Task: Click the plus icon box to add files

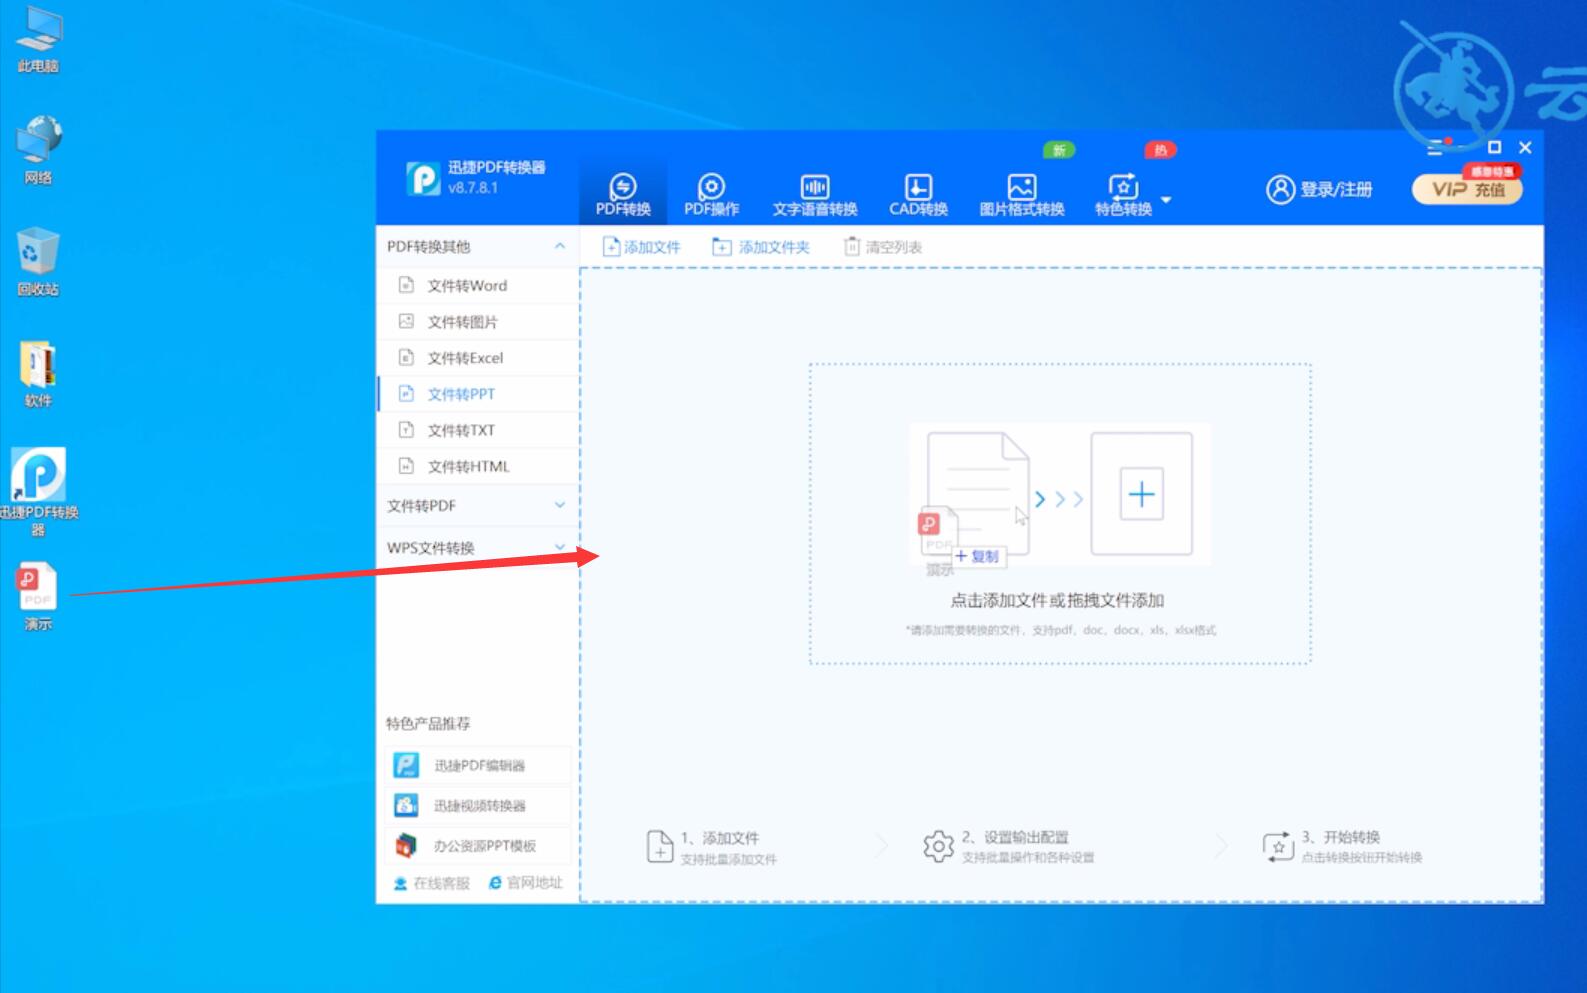Action: coord(1141,494)
